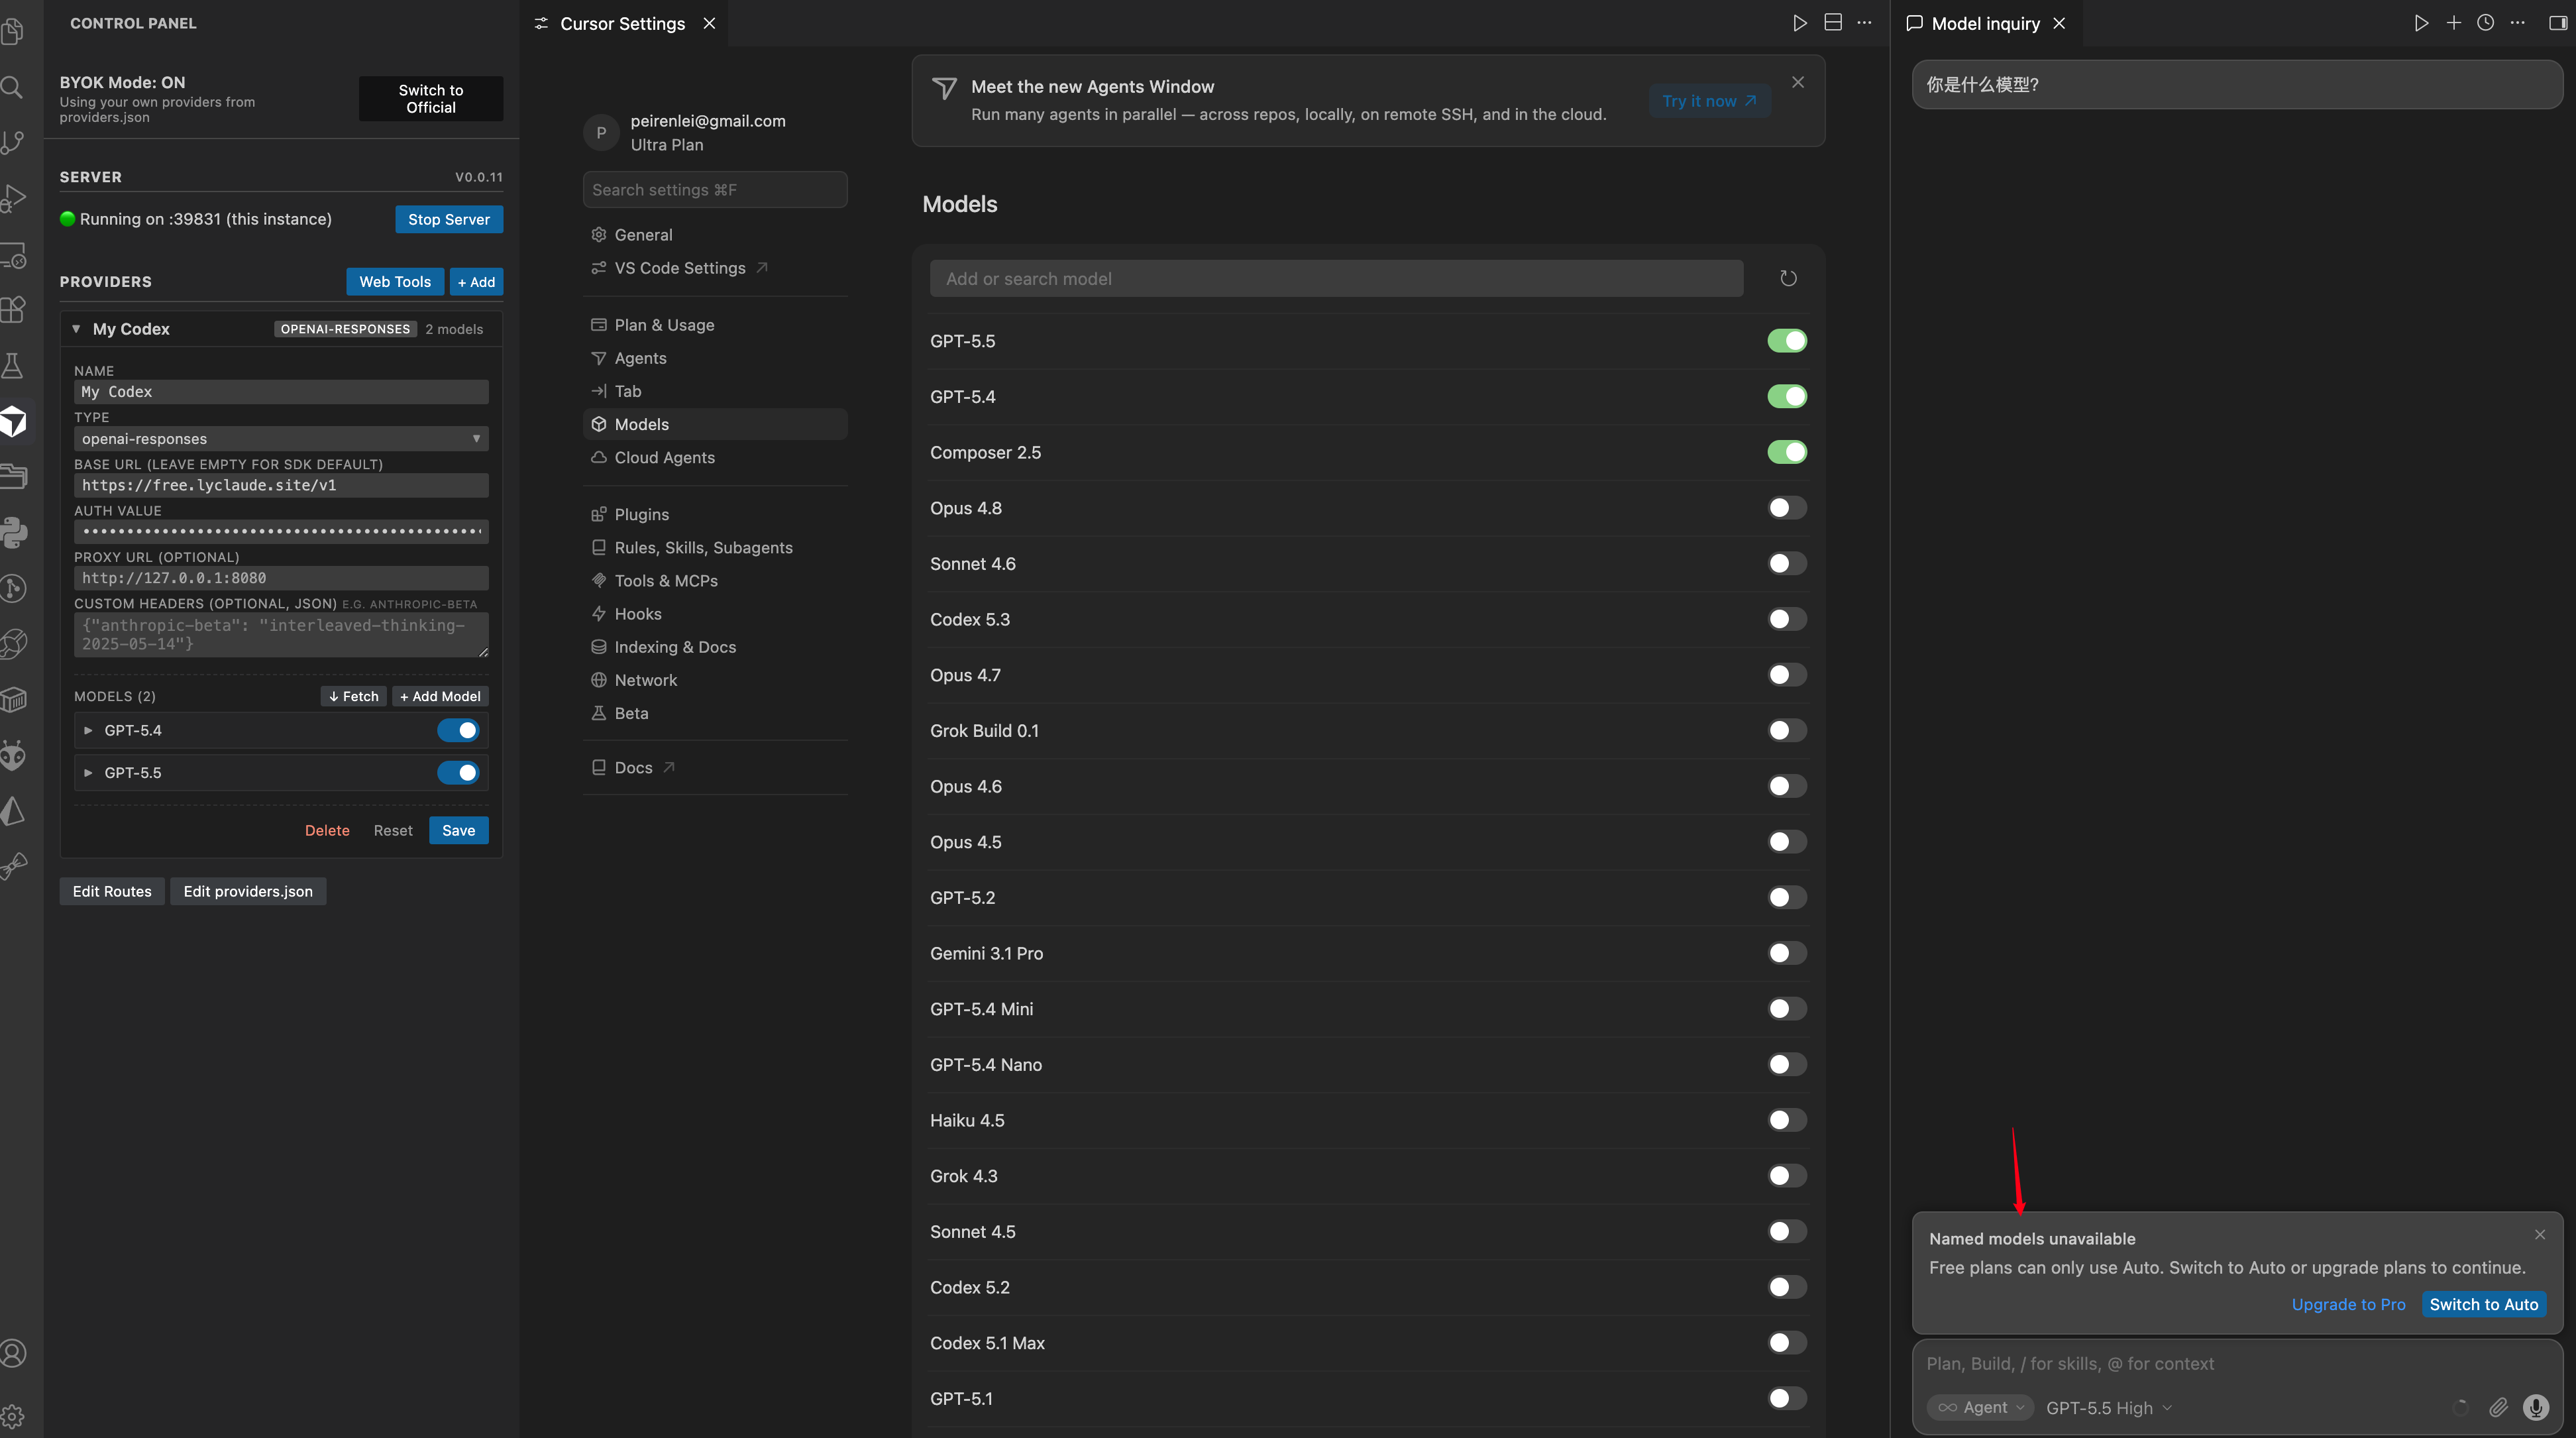
Task: Open the TYPE openai-responses dropdown
Action: click(x=281, y=438)
